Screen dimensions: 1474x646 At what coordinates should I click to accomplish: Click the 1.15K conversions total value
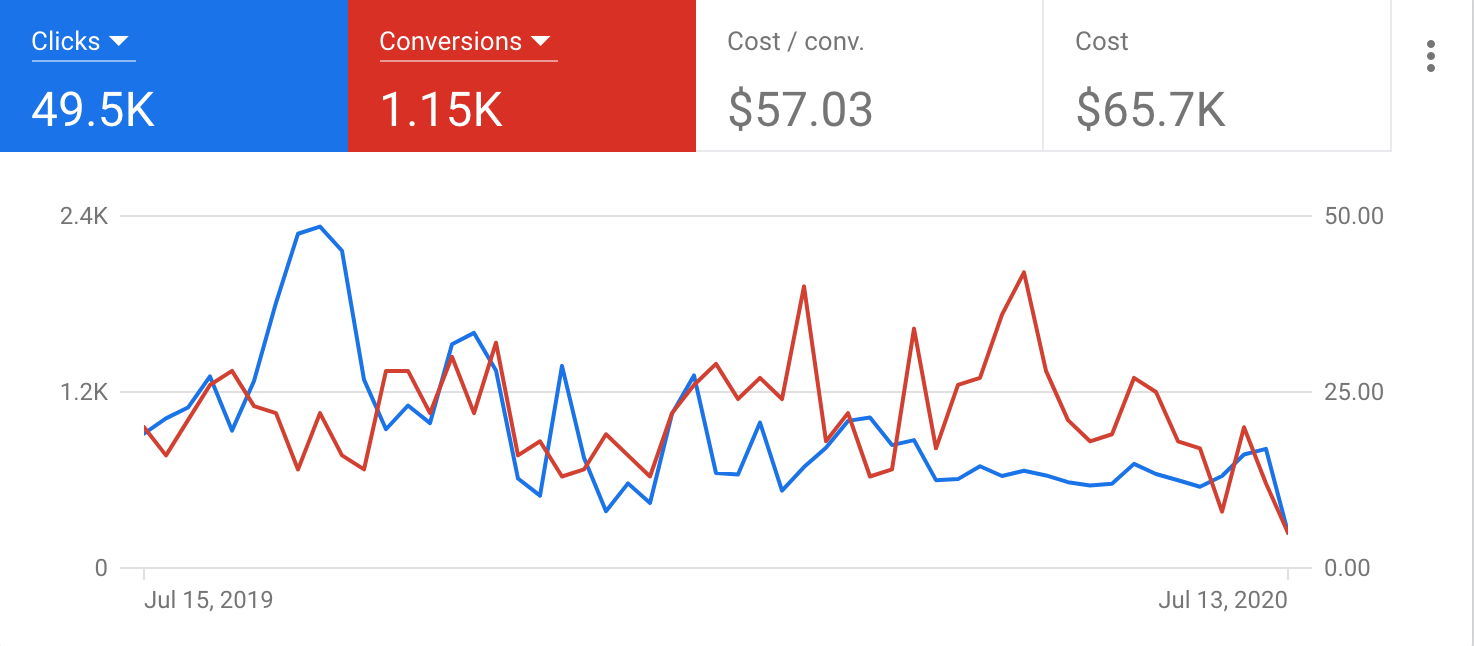(441, 110)
